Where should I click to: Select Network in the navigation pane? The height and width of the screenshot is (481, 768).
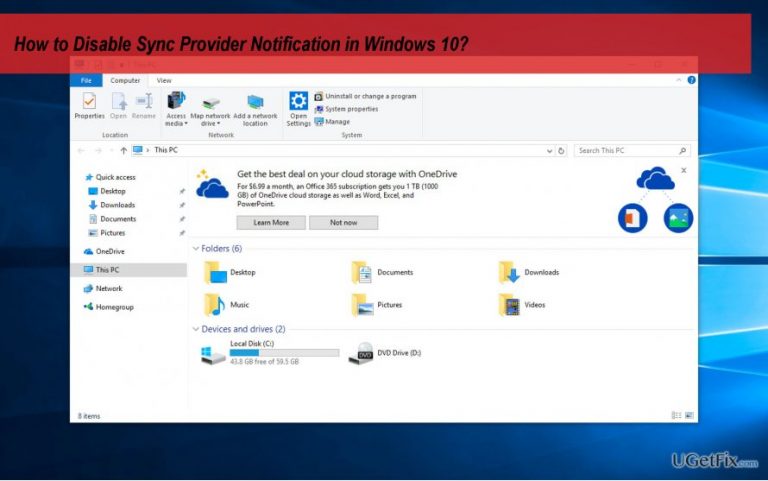pyautogui.click(x=103, y=289)
